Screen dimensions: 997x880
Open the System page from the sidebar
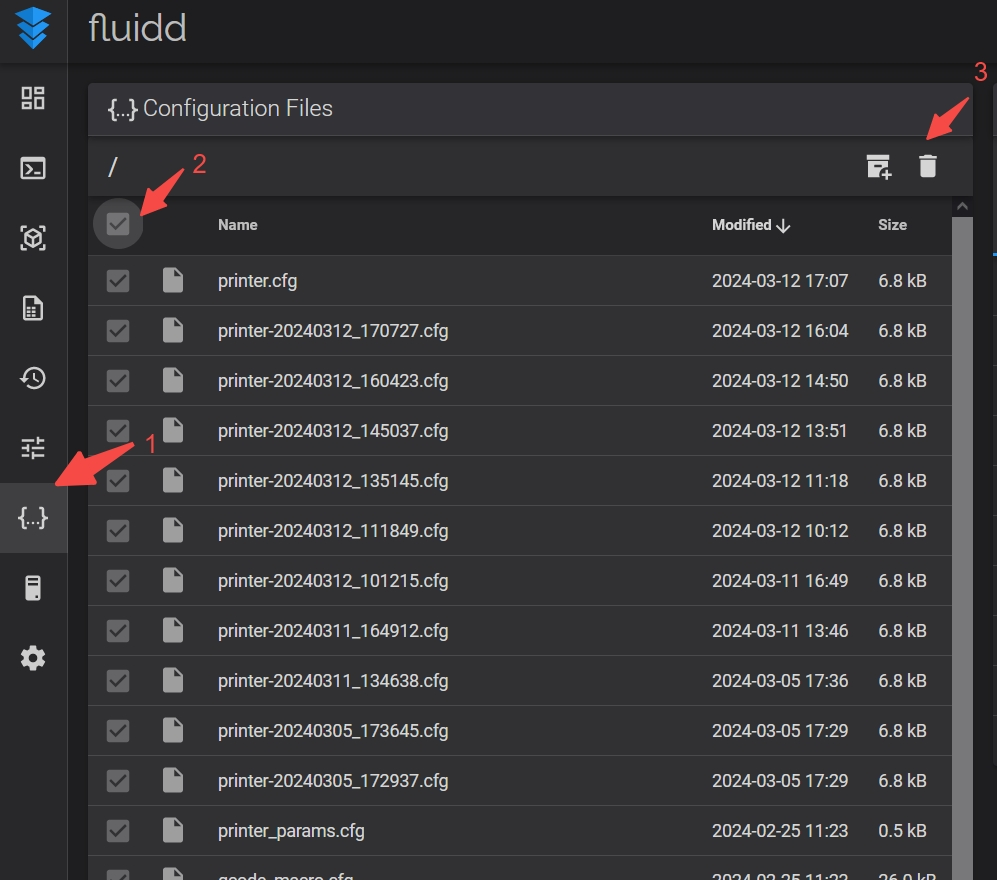(x=32, y=588)
